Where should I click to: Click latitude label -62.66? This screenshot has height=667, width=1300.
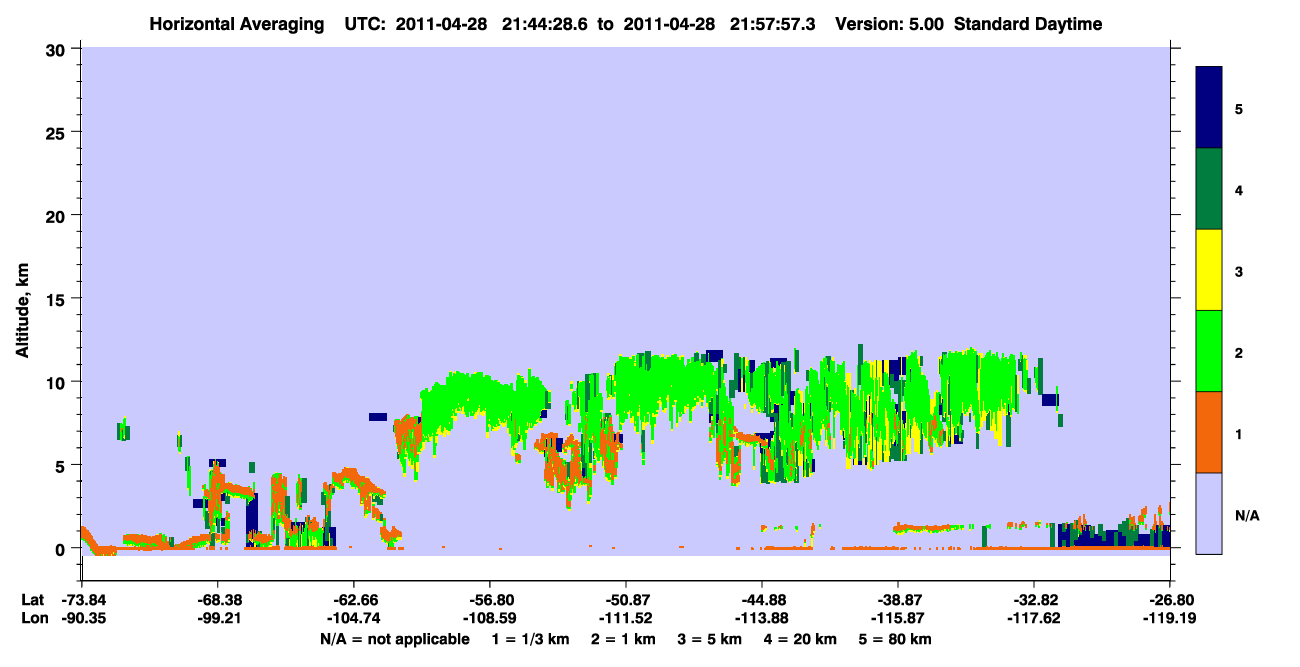click(353, 600)
